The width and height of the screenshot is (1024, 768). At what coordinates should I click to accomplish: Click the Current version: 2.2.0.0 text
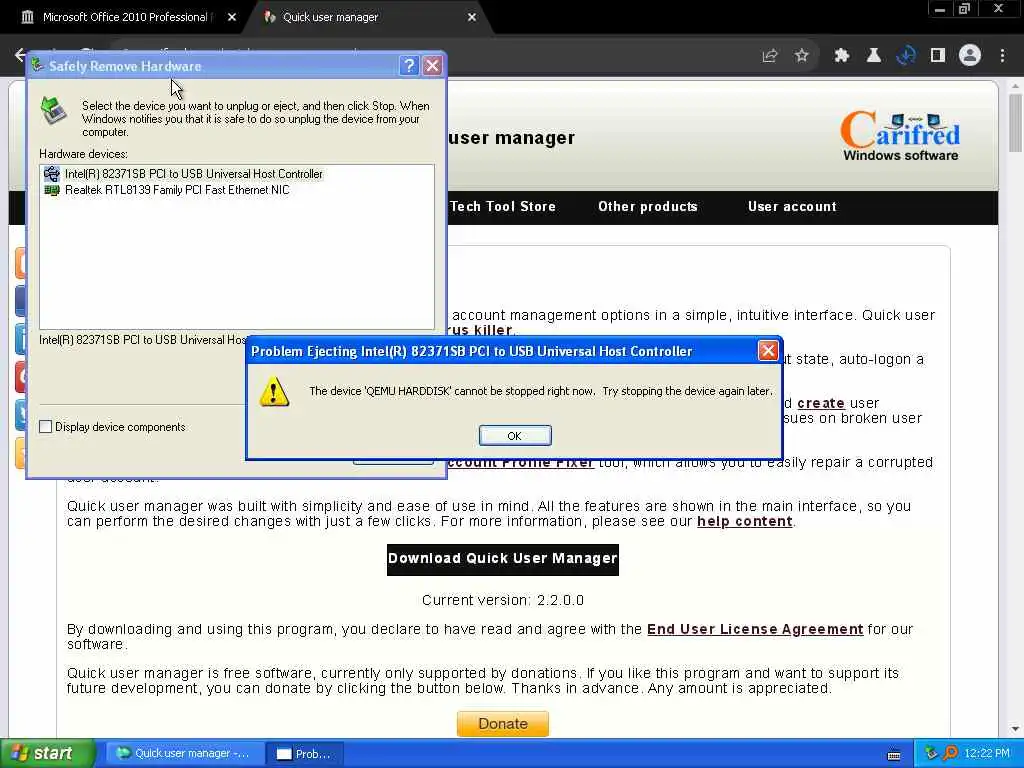coord(503,600)
